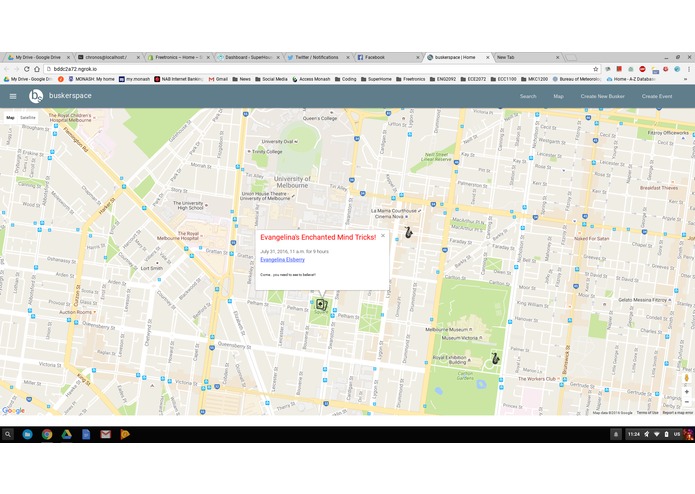695x494 pixels.
Task: Open Create Event page
Action: click(657, 96)
